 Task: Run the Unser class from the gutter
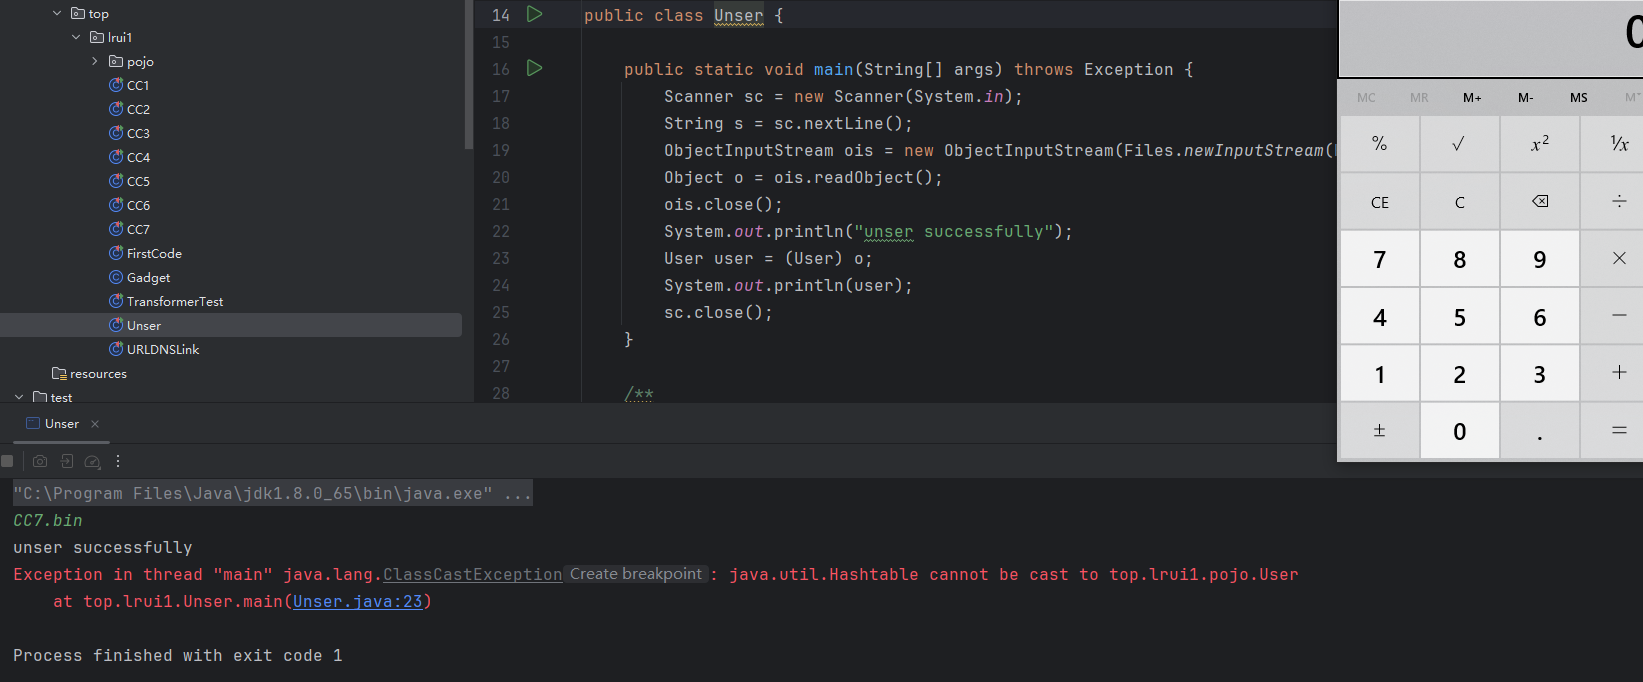535,14
